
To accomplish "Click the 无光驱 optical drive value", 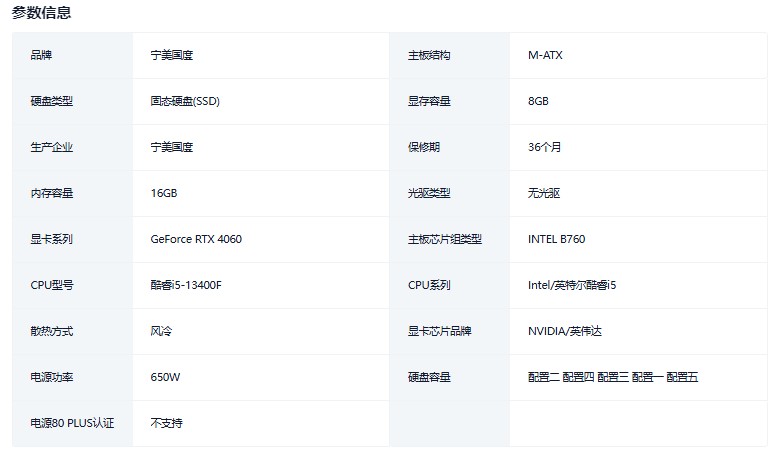I will (x=544, y=193).
